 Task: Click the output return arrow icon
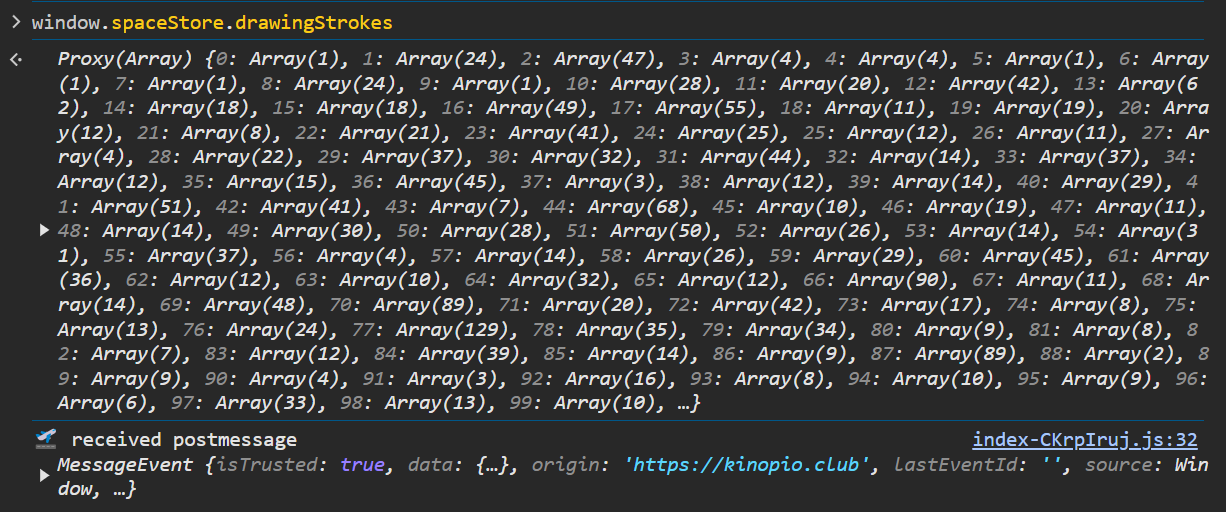click(15, 60)
